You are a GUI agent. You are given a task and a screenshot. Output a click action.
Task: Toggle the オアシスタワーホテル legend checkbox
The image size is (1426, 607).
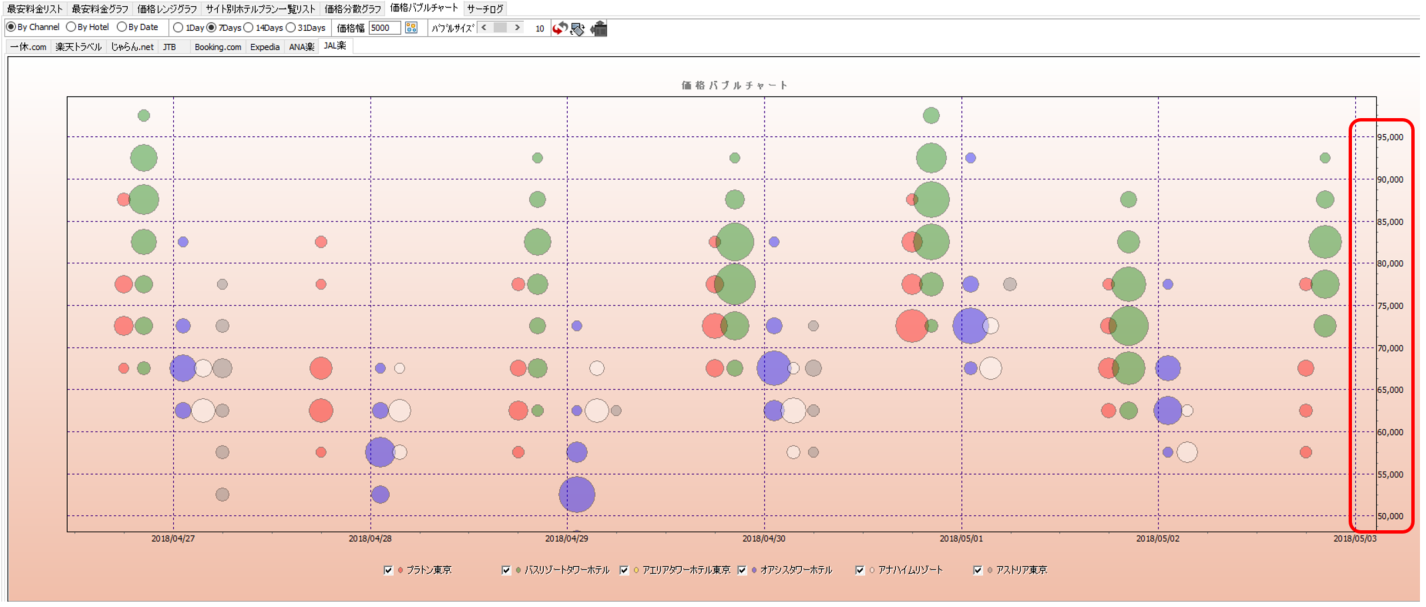742,570
